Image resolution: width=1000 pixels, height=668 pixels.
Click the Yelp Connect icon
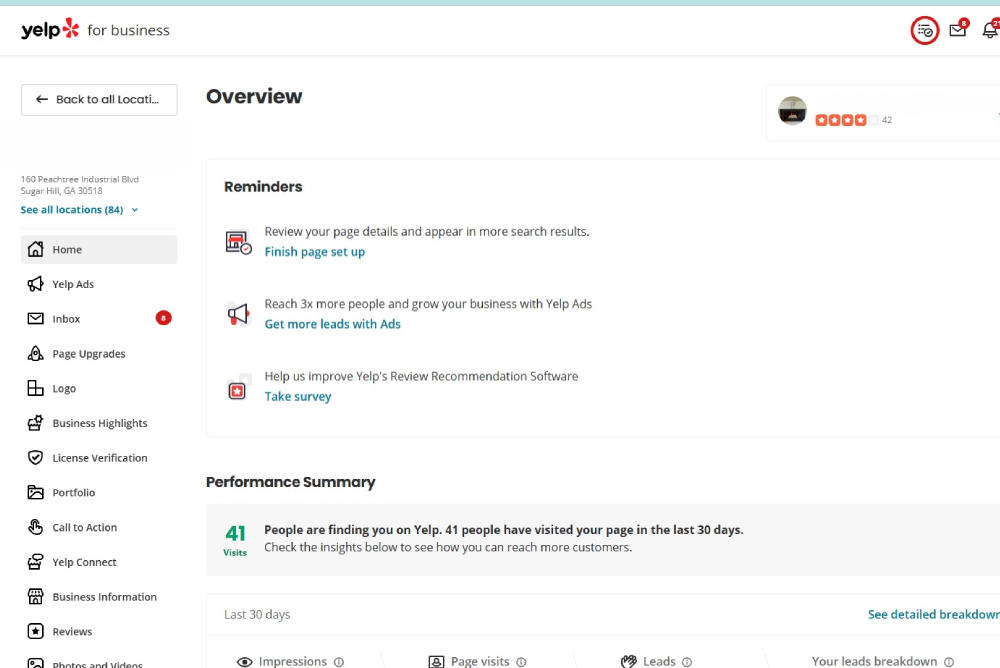[36, 562]
